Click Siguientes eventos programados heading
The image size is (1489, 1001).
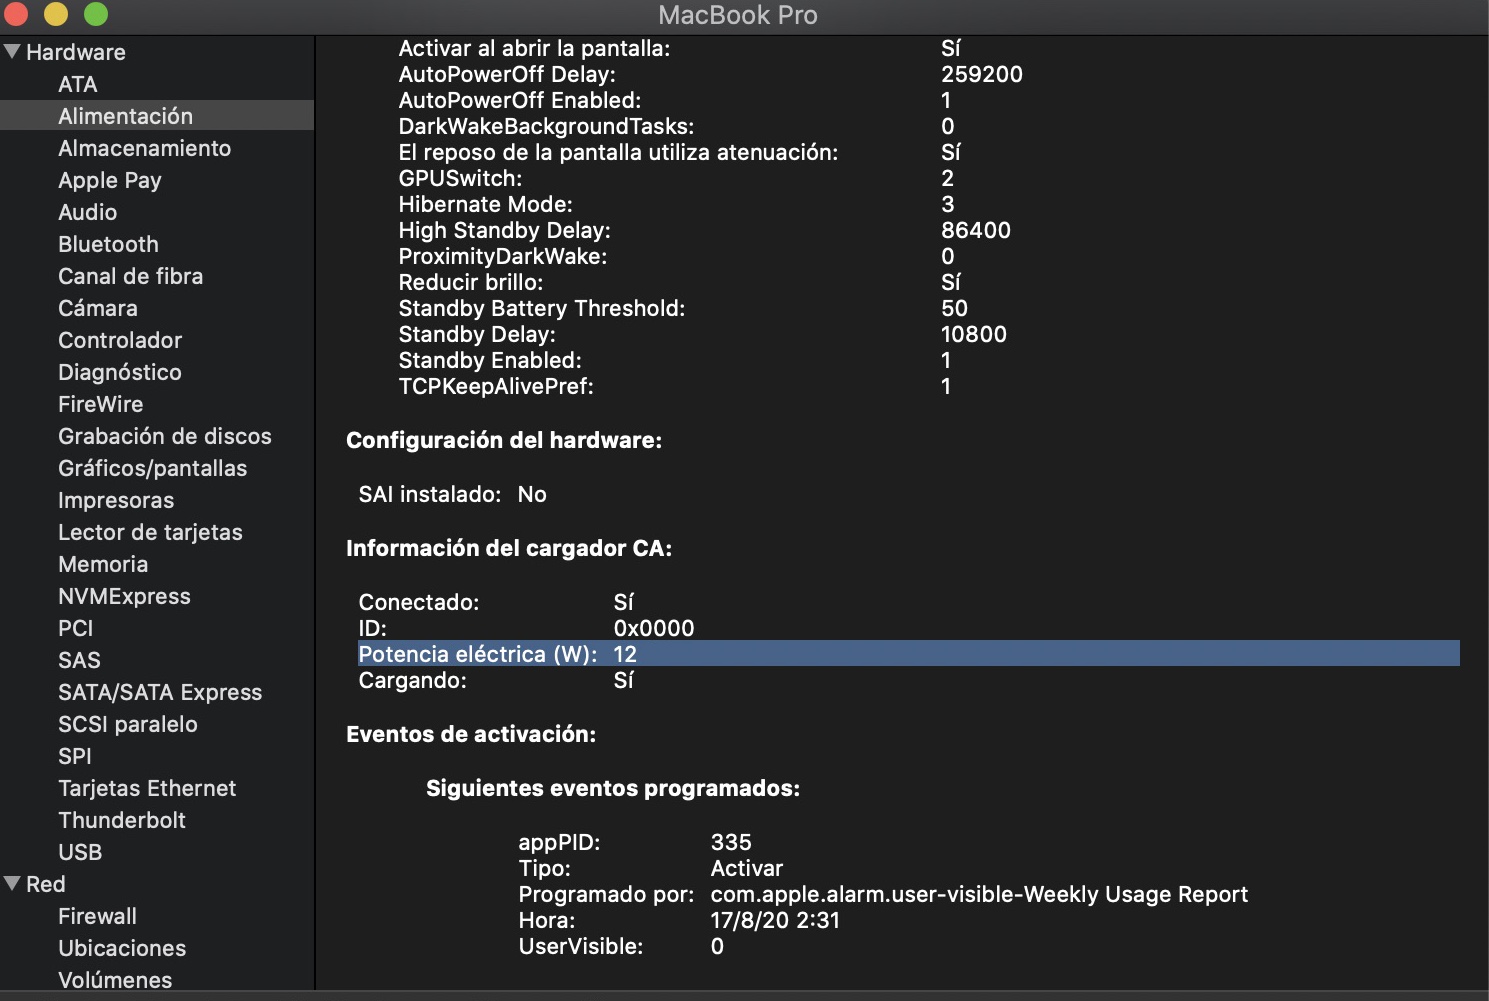pyautogui.click(x=613, y=788)
